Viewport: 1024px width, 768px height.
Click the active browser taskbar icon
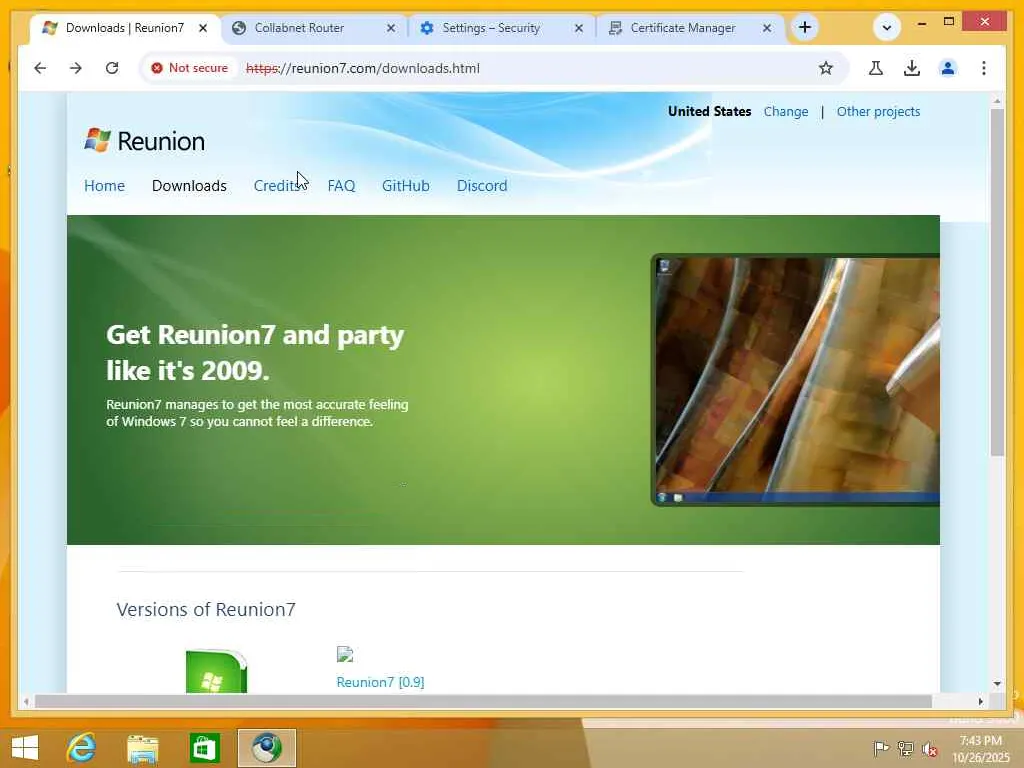266,748
